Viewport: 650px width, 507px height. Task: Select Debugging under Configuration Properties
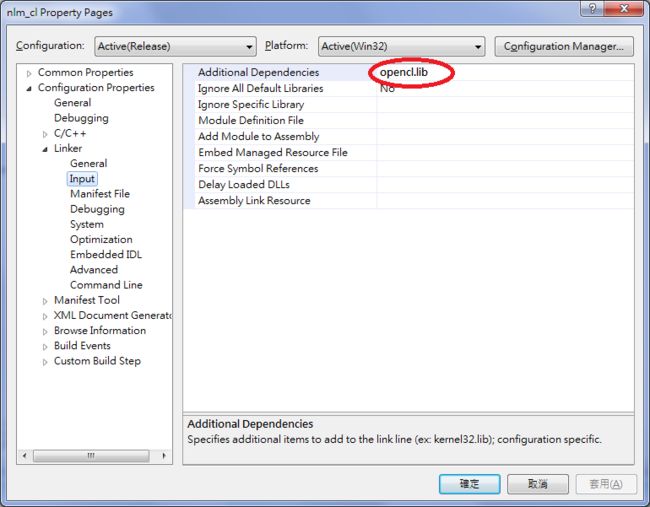coord(81,118)
